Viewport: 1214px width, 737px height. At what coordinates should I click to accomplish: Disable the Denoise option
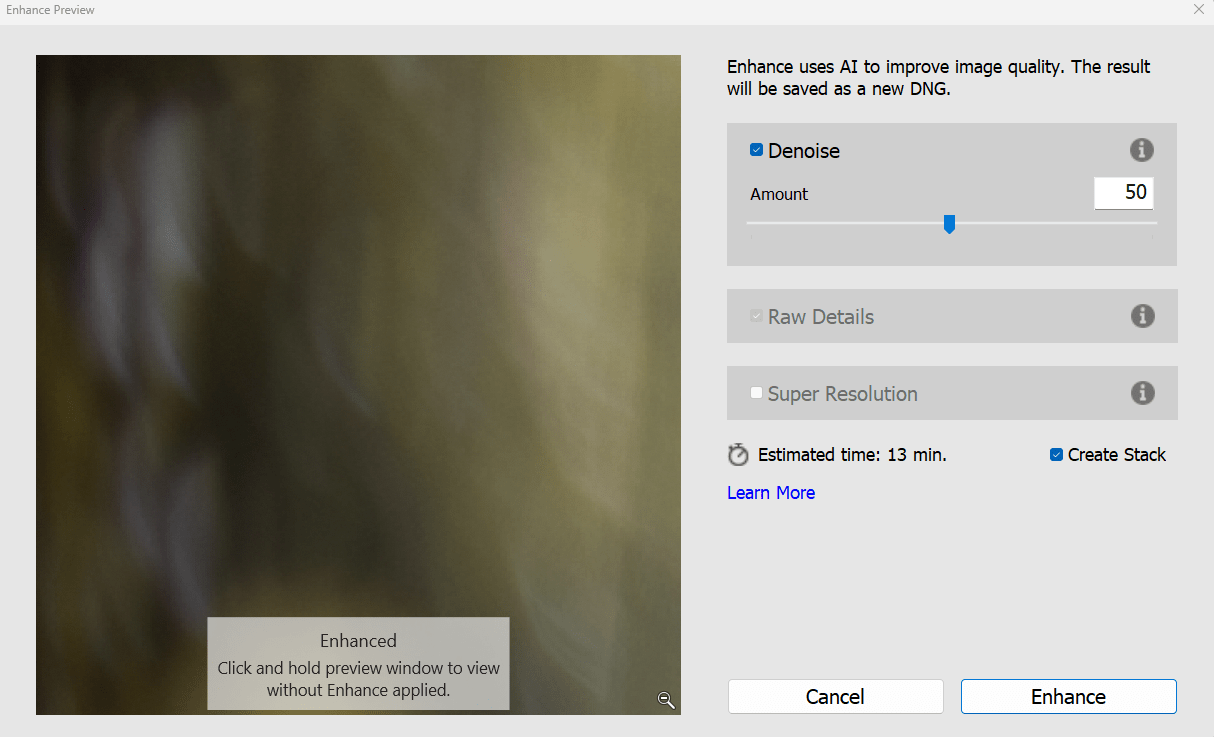pyautogui.click(x=756, y=149)
